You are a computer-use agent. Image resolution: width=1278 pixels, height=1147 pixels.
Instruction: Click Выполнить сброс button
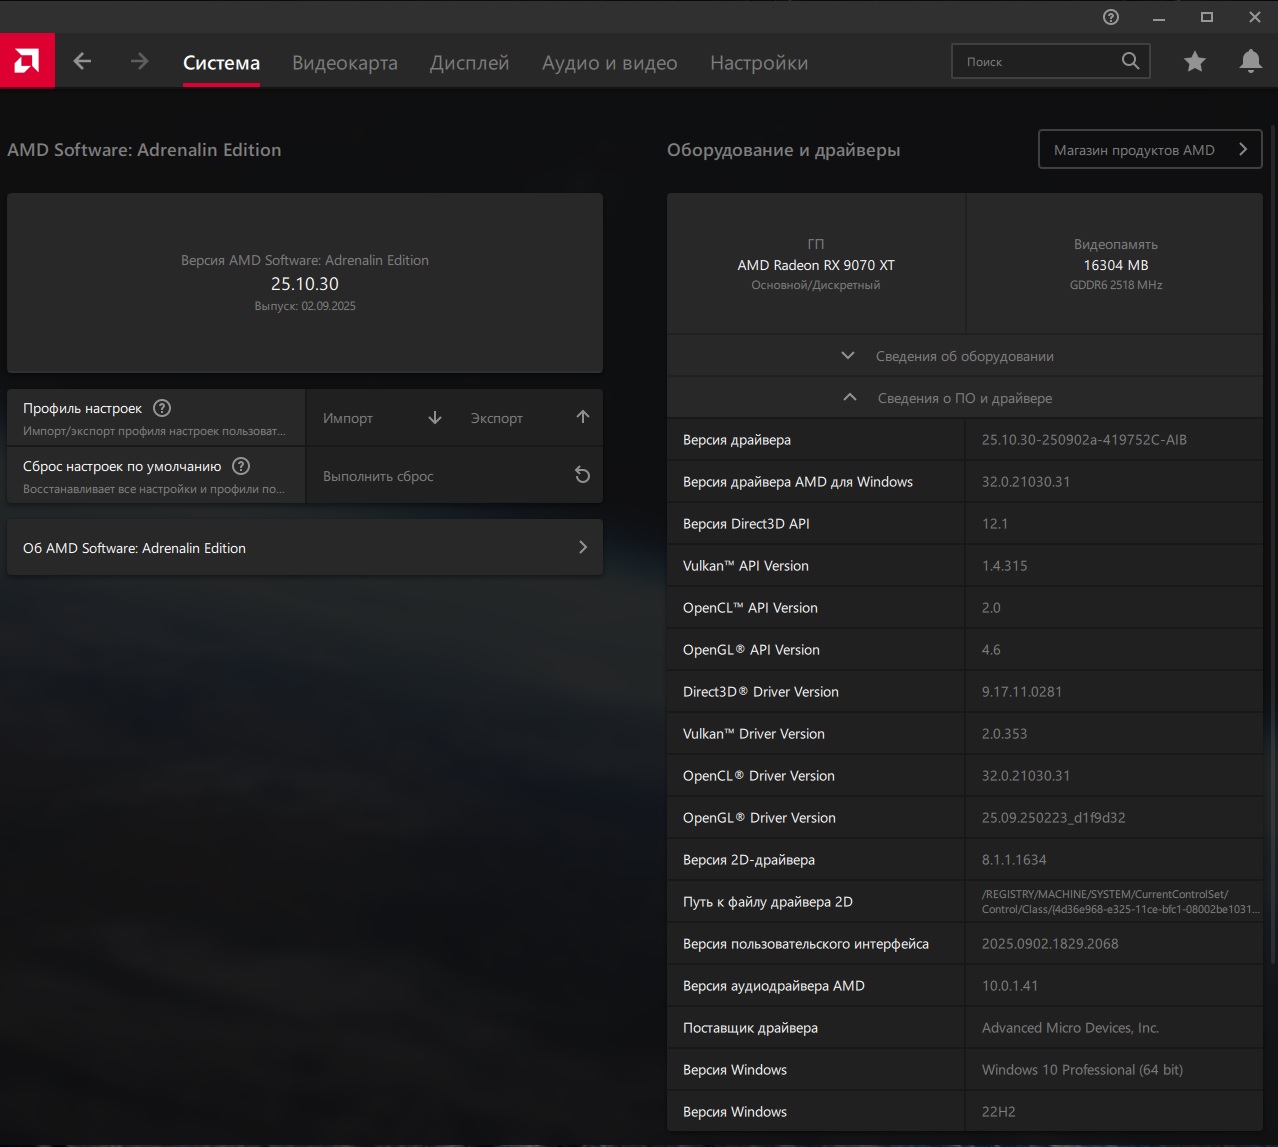coord(454,476)
